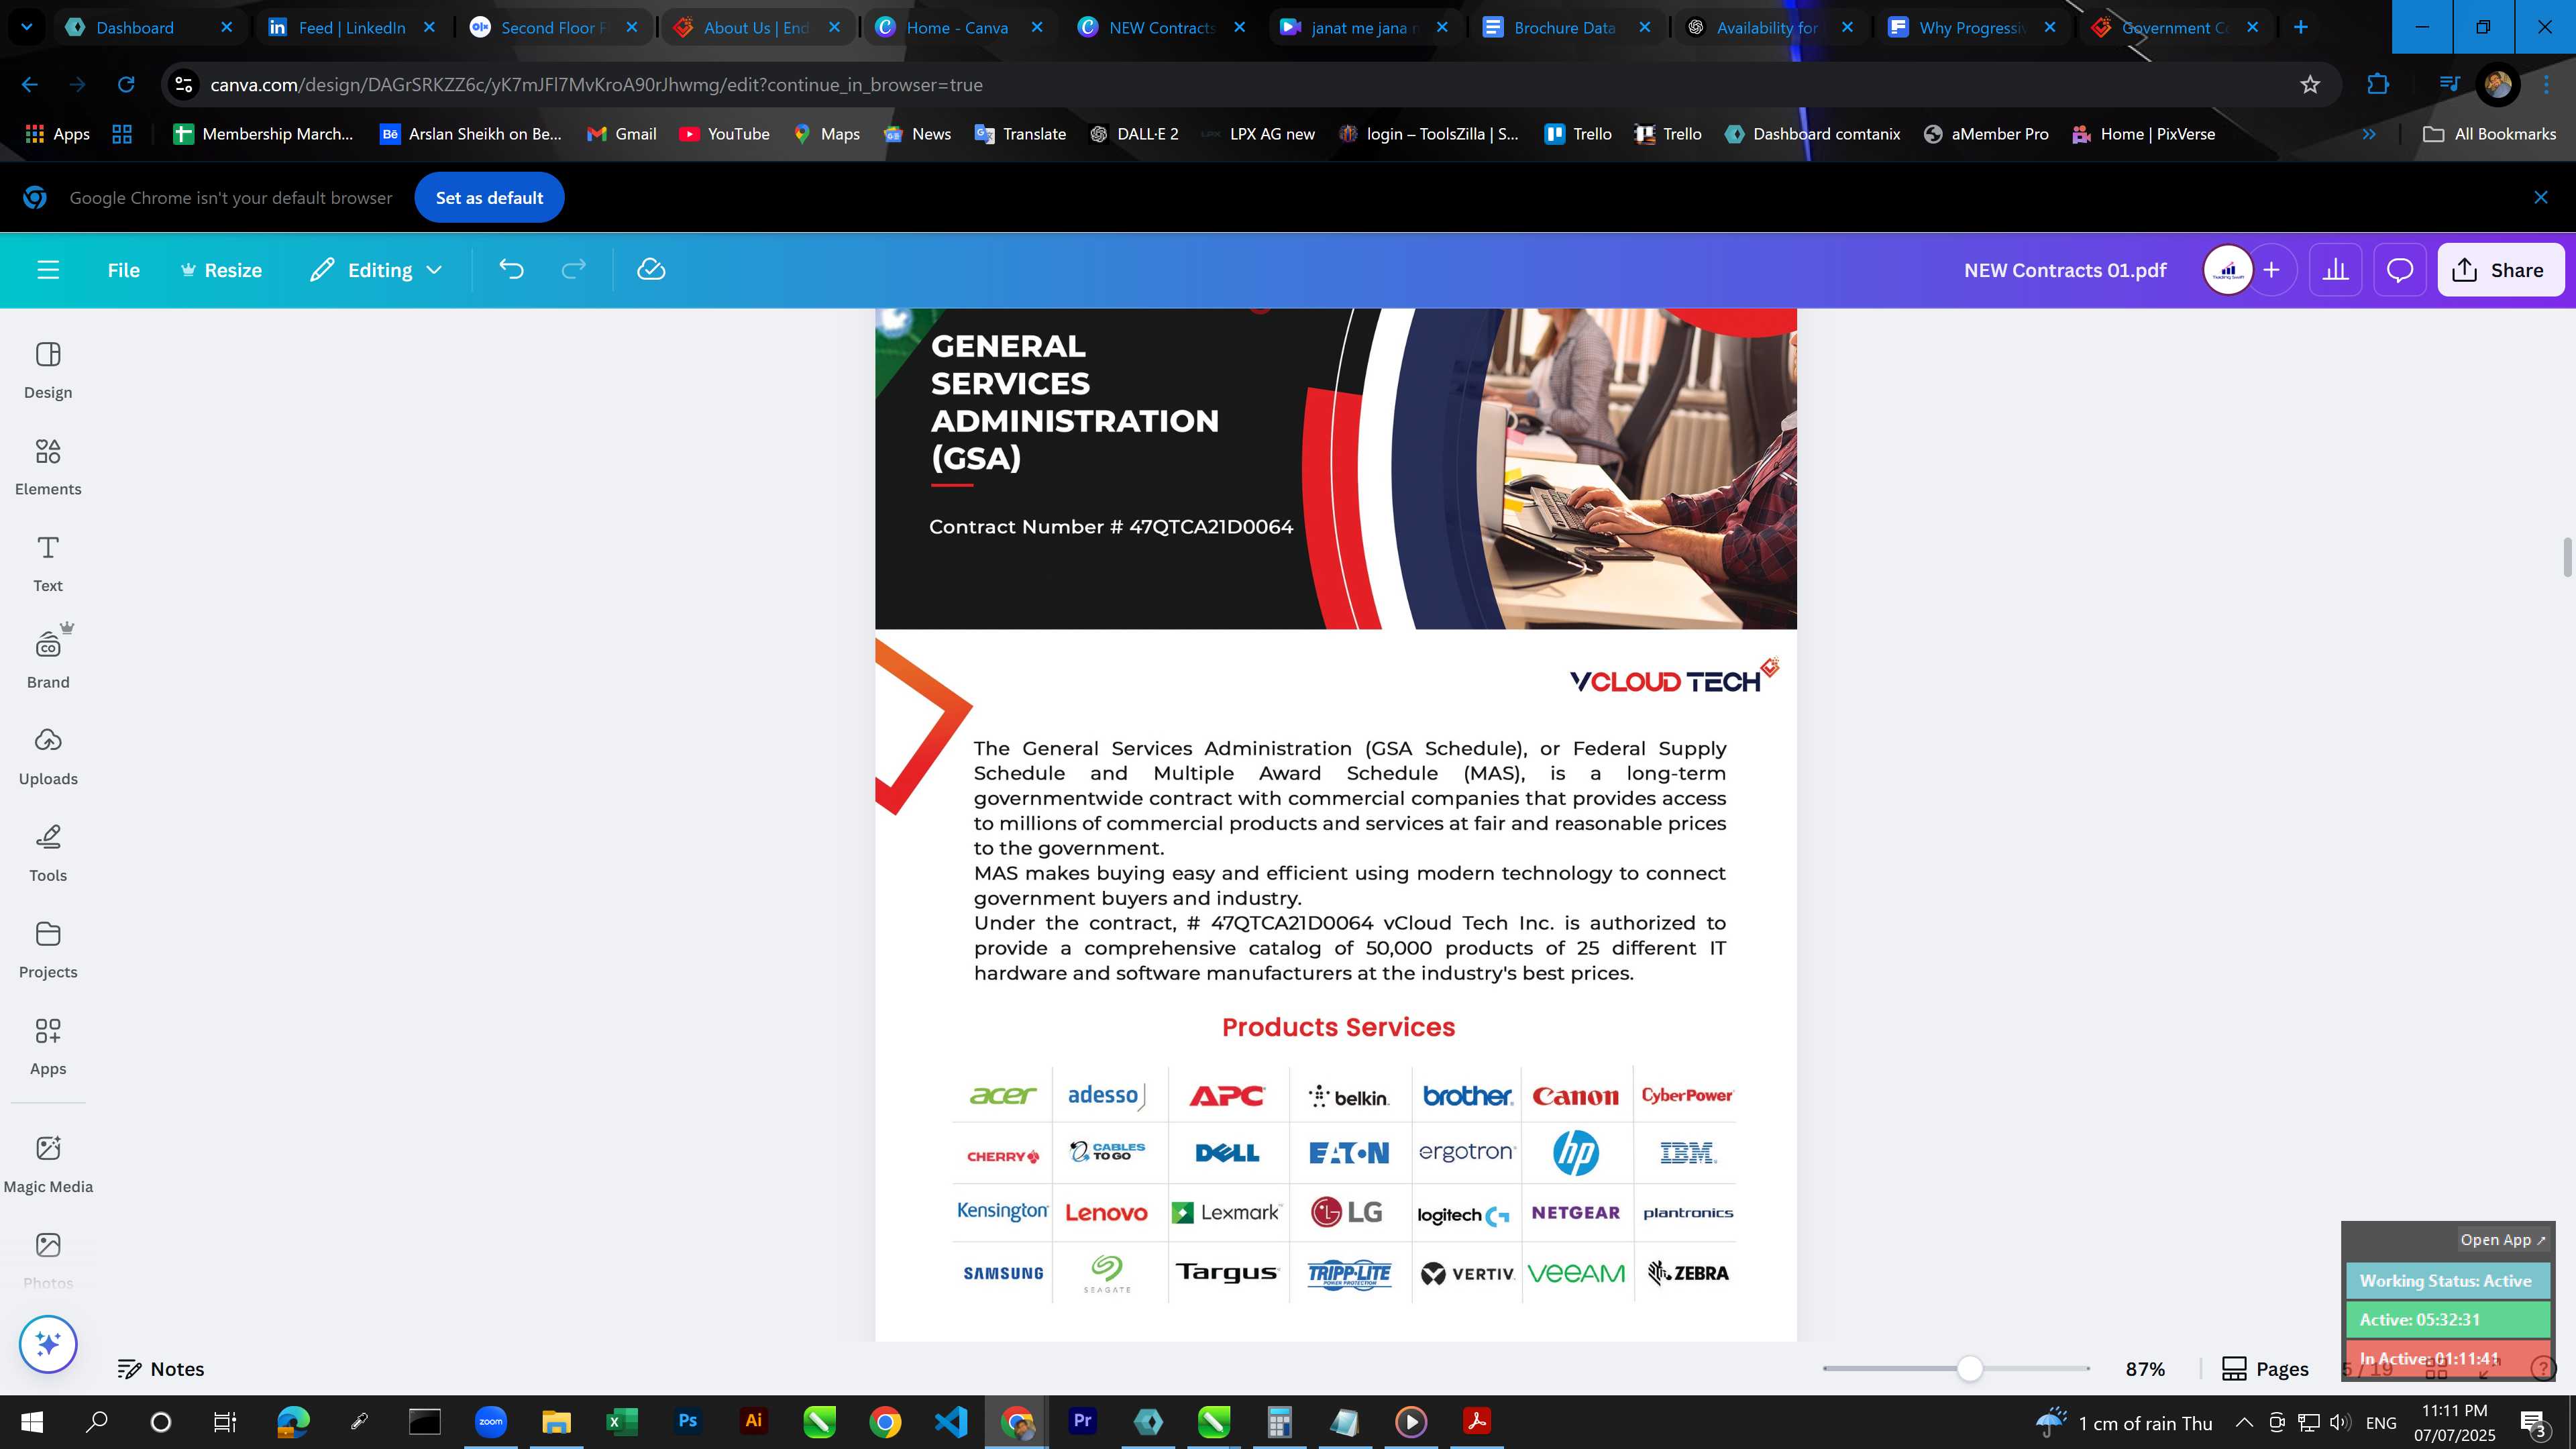Click the Share button
Screen dimensions: 2576x1449
[2500, 270]
